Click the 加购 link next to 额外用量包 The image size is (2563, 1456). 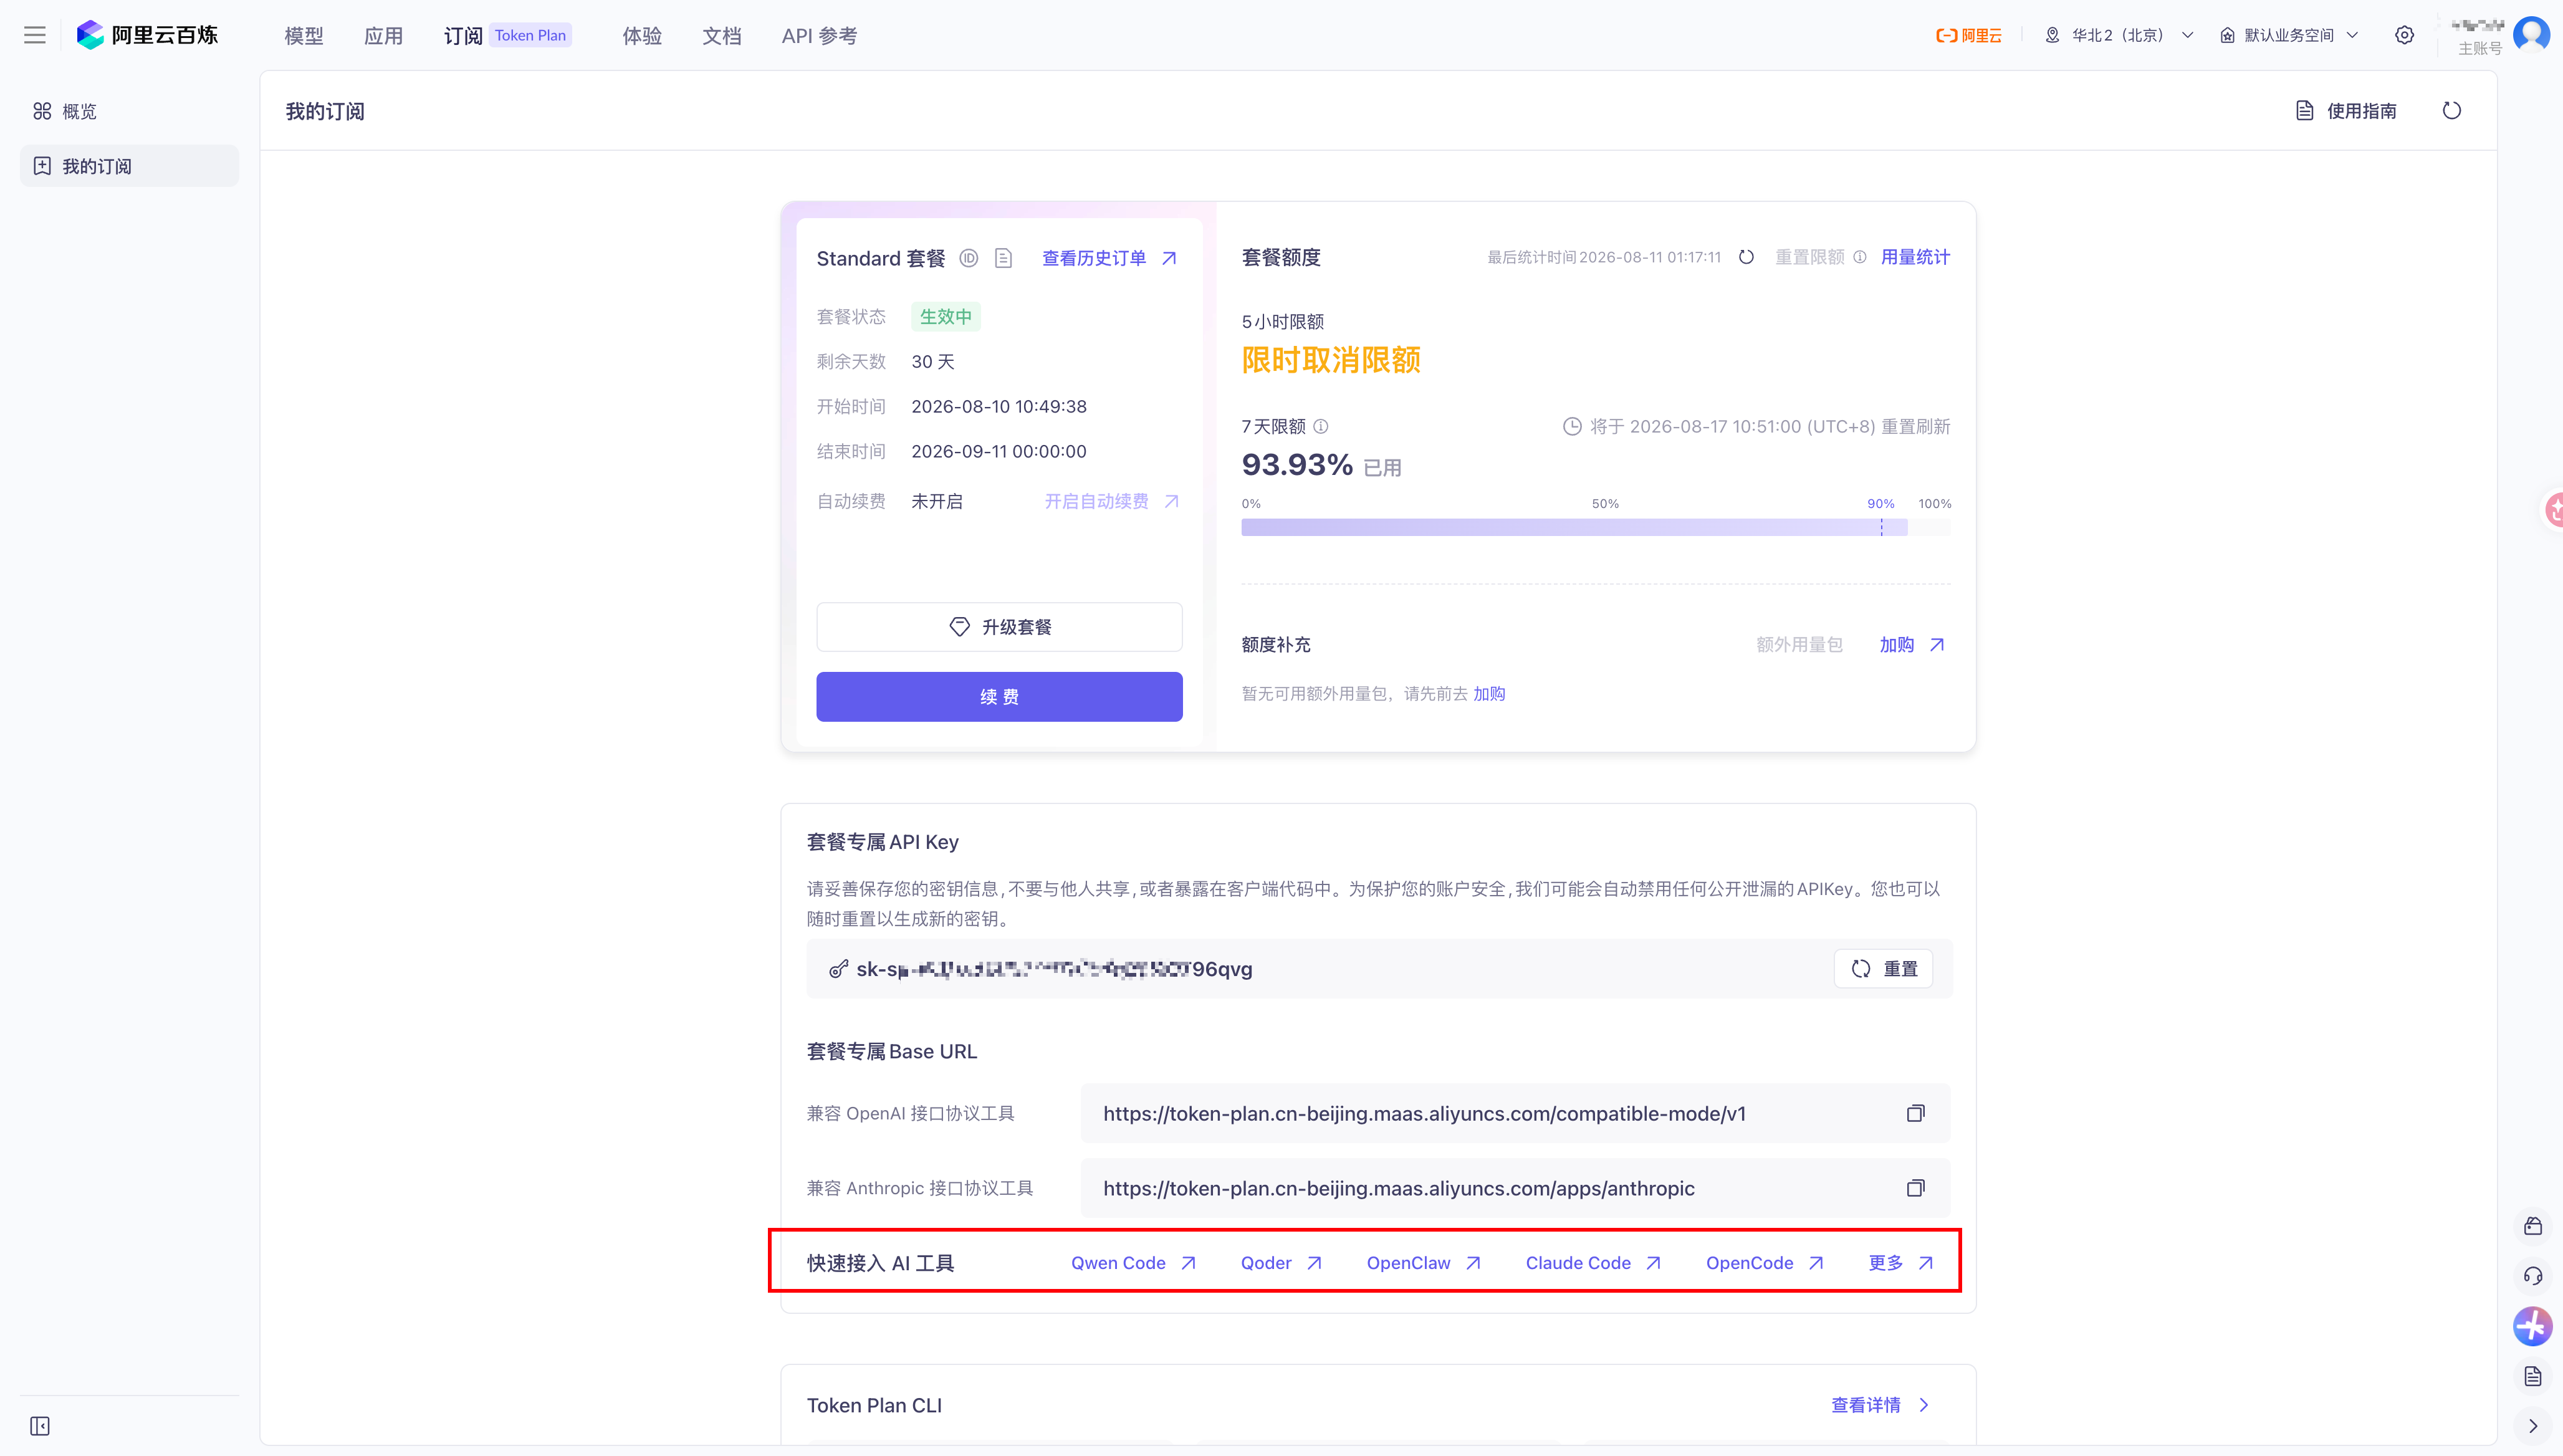pyautogui.click(x=1911, y=645)
